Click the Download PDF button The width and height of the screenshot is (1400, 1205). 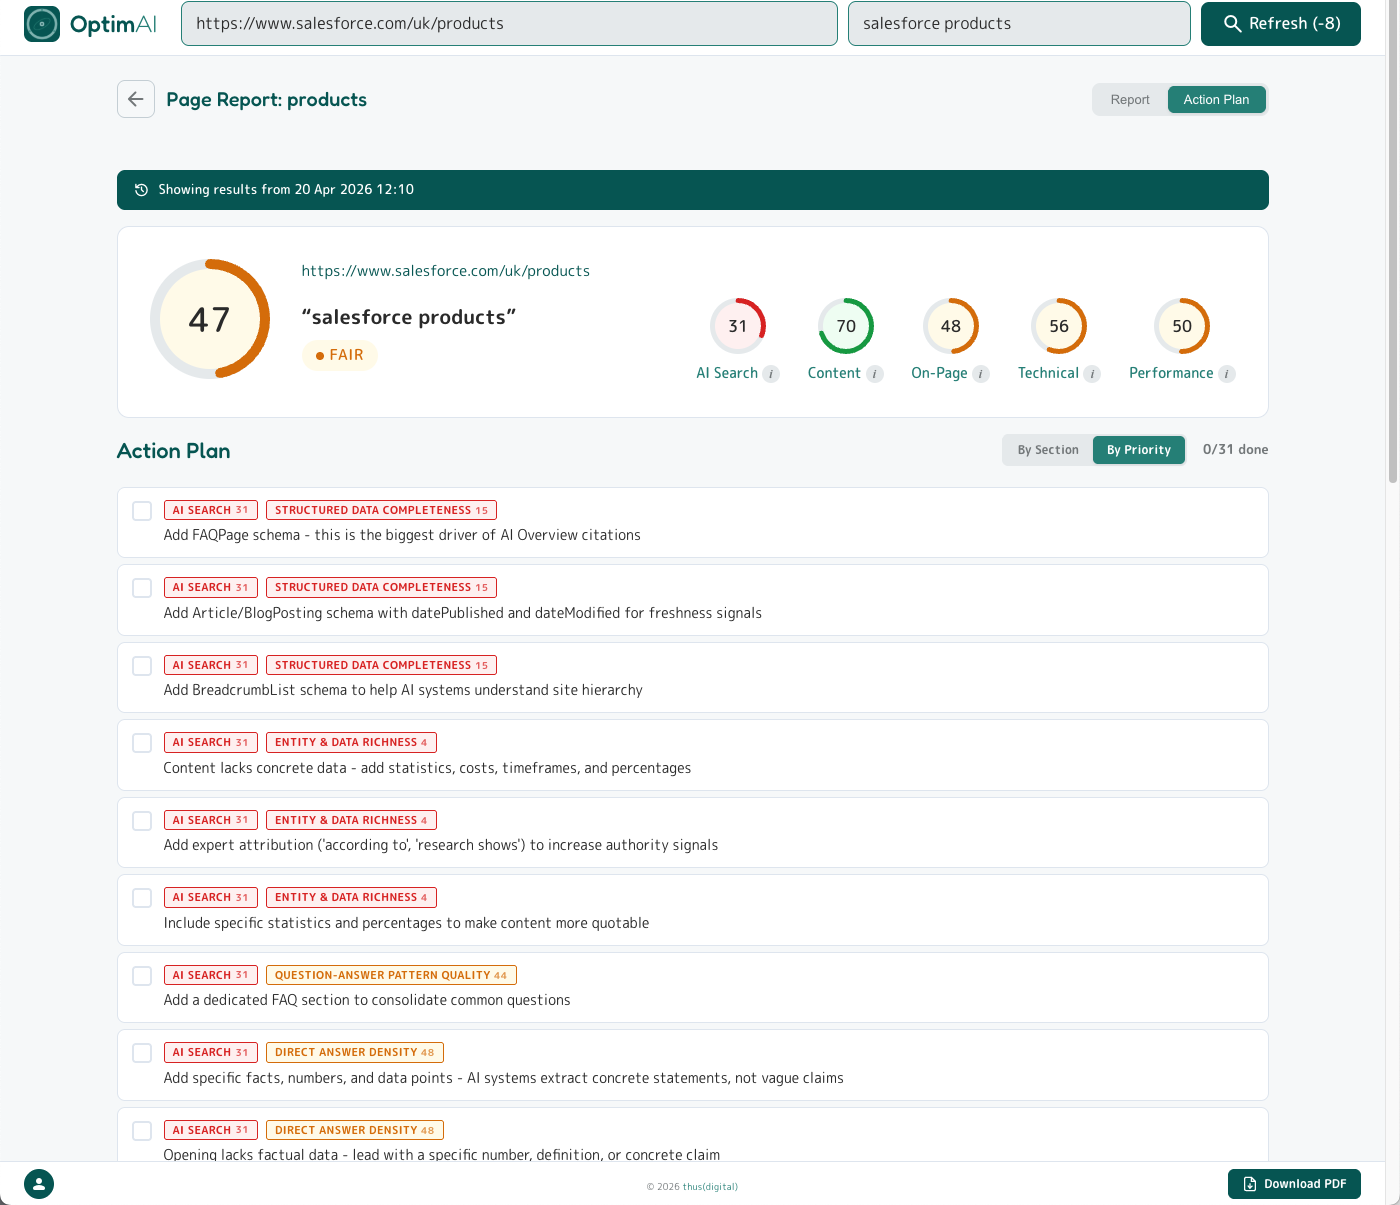coord(1294,1184)
